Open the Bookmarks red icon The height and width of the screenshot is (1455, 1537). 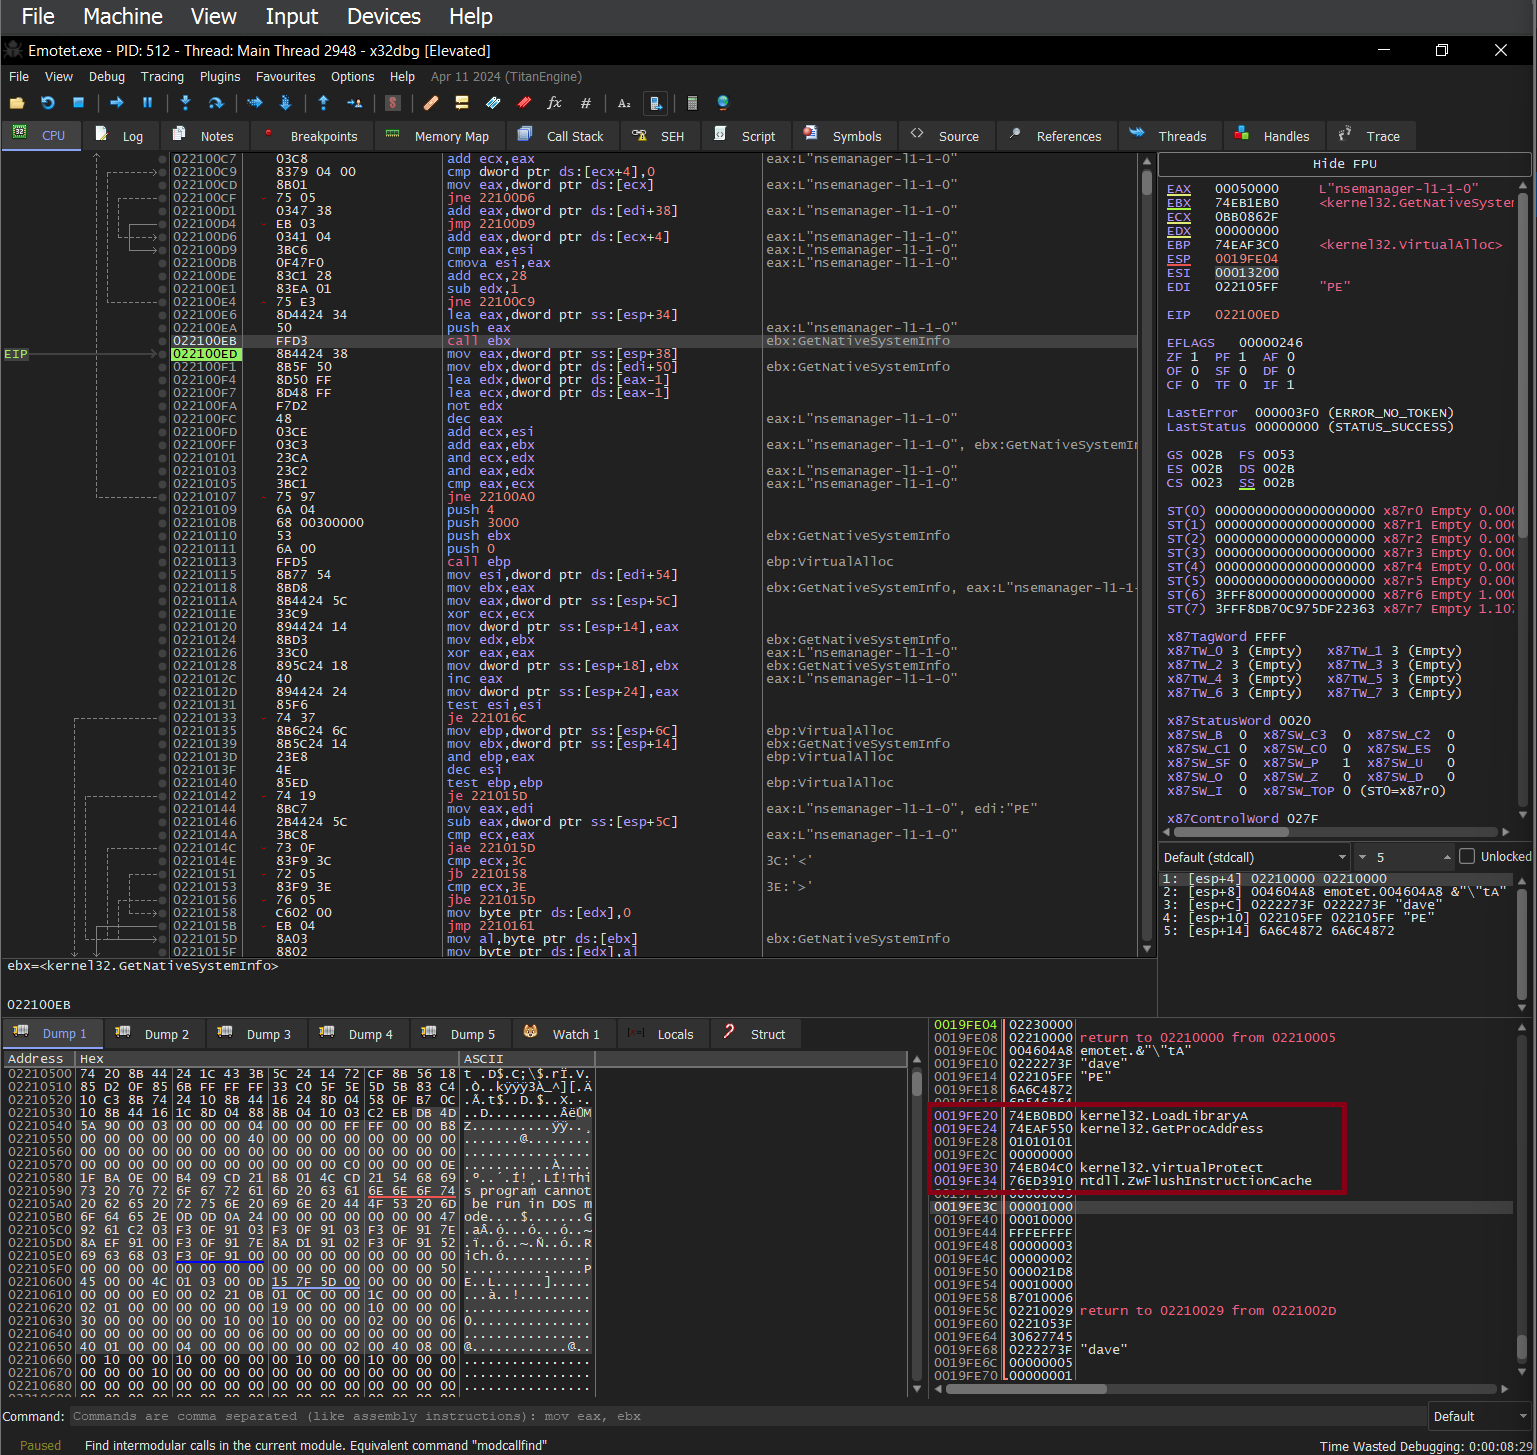524,103
